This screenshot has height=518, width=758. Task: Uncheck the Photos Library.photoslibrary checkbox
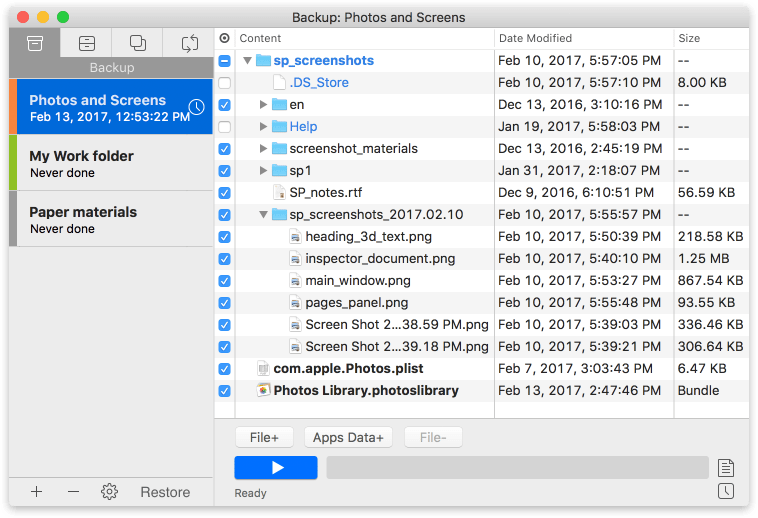pyautogui.click(x=224, y=390)
